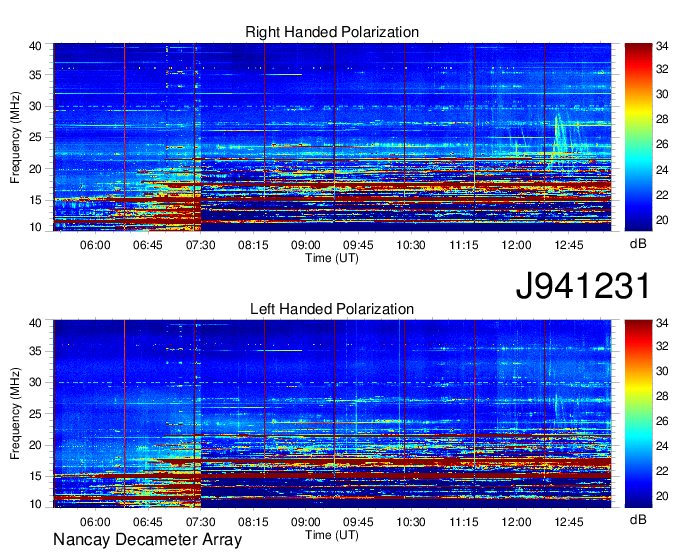Click the '34' label on Left Handed color bar
The width and height of the screenshot is (680, 552).
tap(662, 322)
